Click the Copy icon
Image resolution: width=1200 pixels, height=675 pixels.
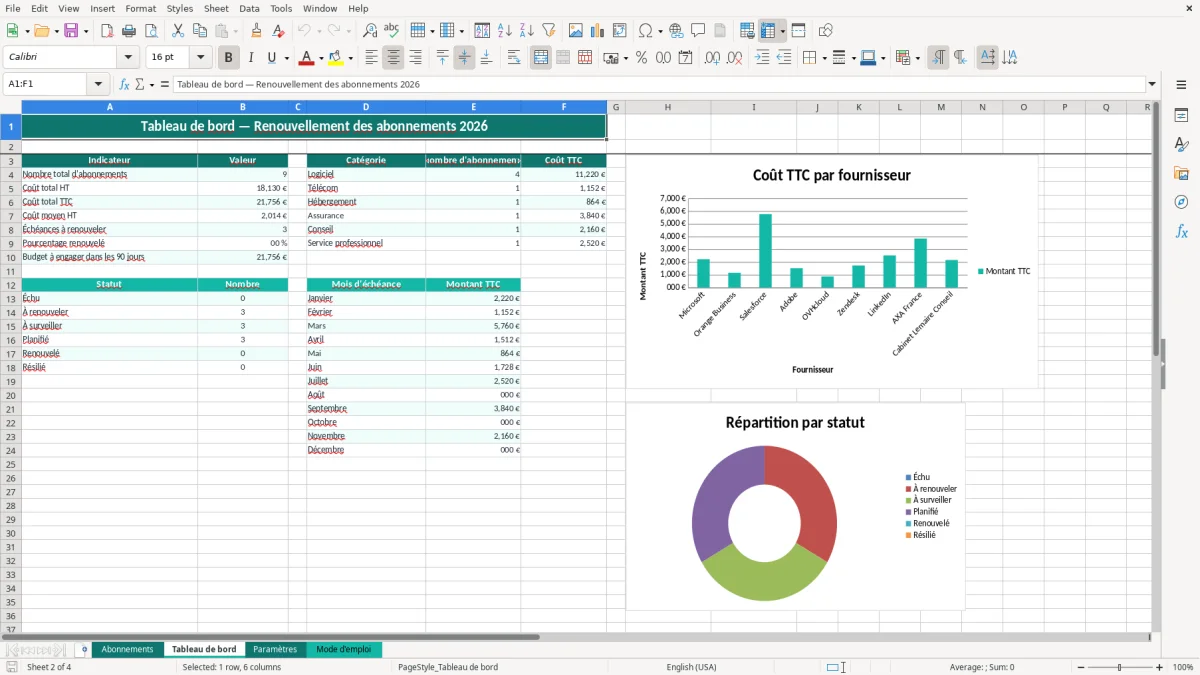tap(199, 31)
